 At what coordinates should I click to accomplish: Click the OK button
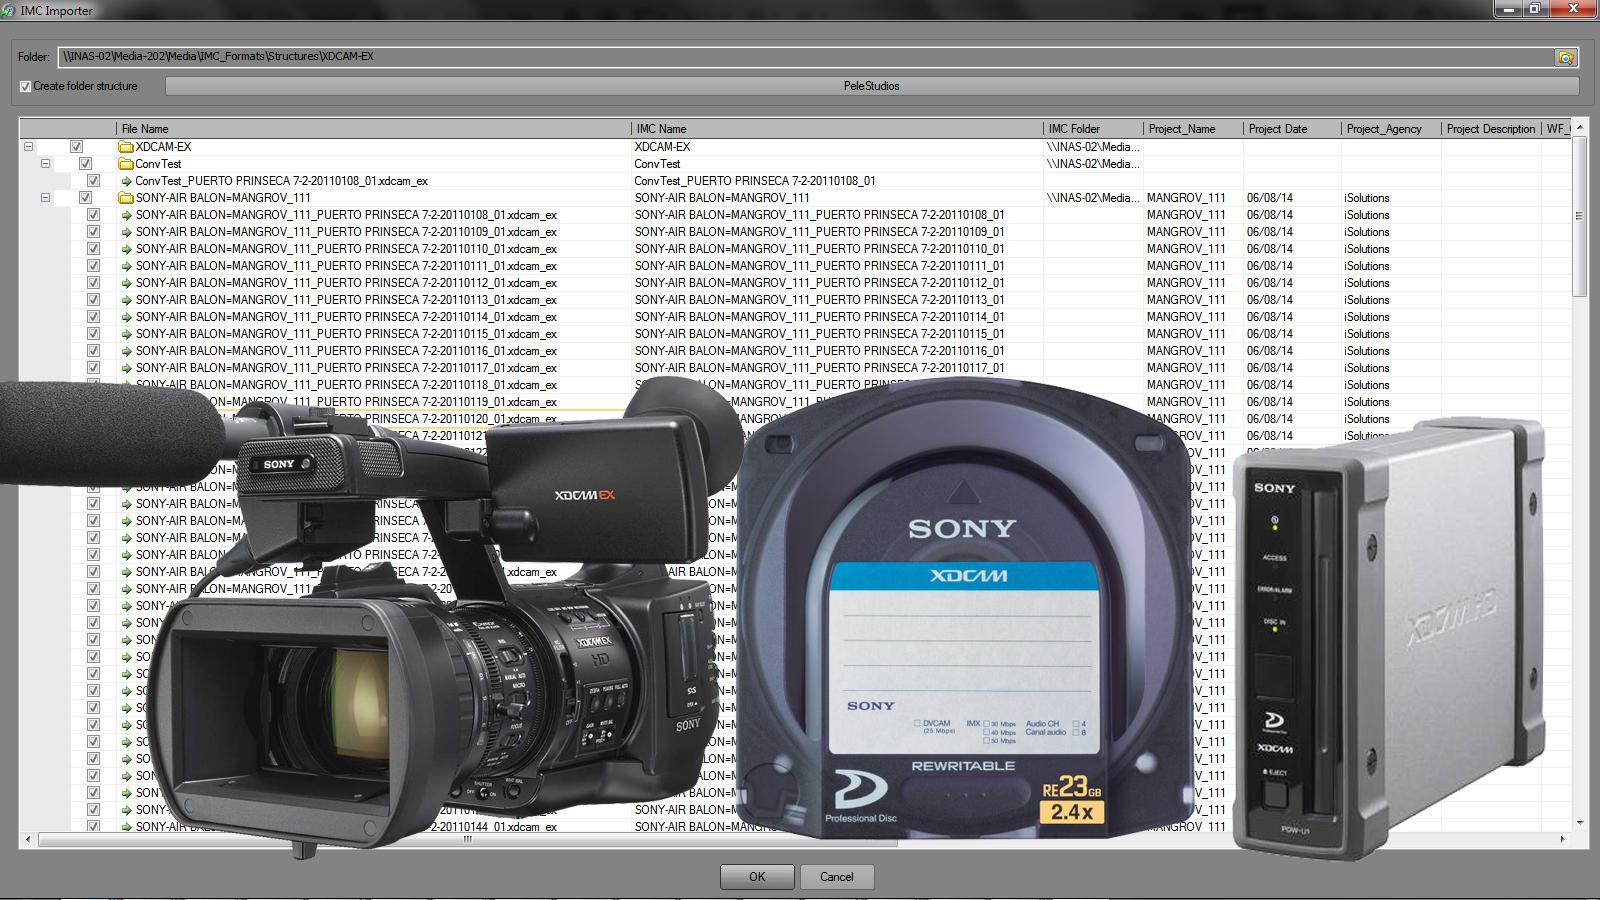pyautogui.click(x=757, y=877)
